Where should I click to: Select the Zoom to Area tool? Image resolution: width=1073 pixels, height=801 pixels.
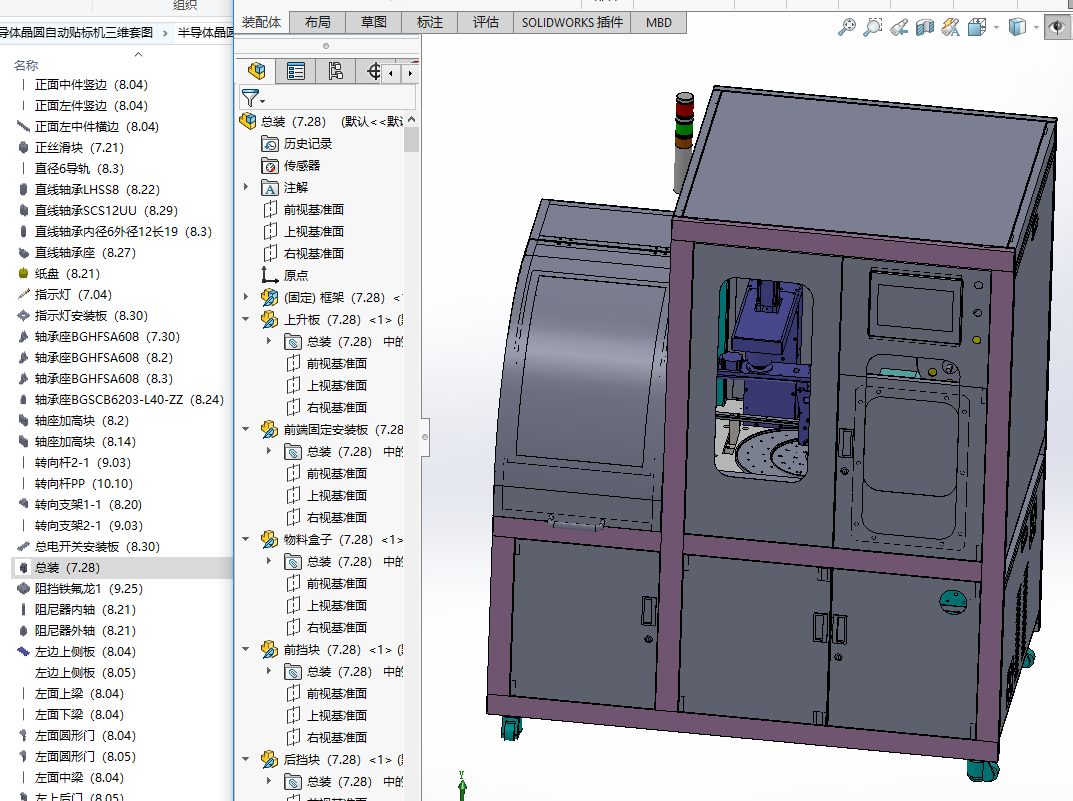(874, 28)
